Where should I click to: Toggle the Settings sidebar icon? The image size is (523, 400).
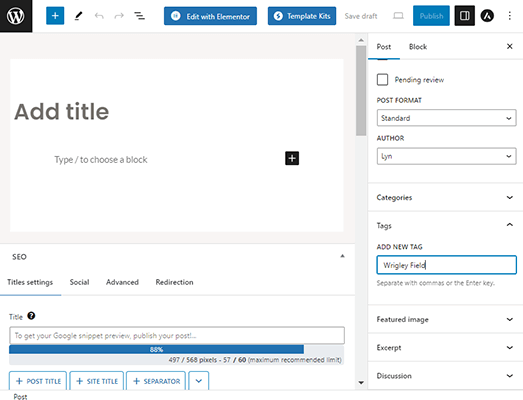point(465,16)
